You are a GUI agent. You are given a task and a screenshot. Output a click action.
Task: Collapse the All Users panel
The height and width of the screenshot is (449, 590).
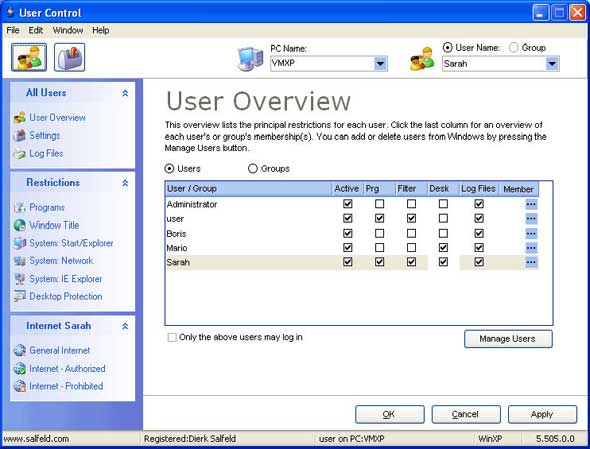pos(125,93)
